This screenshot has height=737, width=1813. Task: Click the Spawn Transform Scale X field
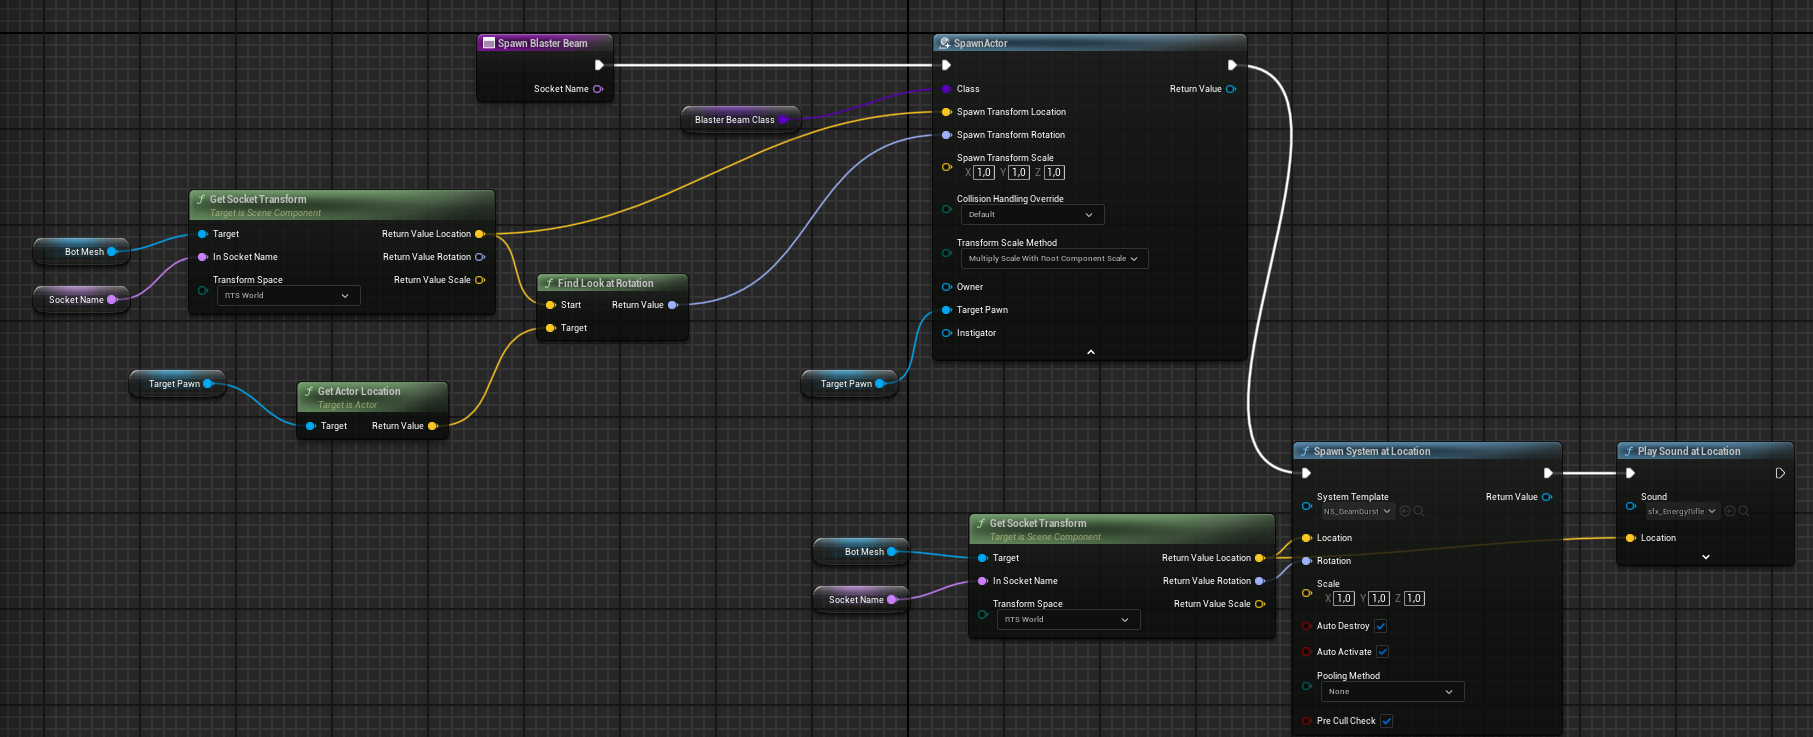[x=984, y=172]
